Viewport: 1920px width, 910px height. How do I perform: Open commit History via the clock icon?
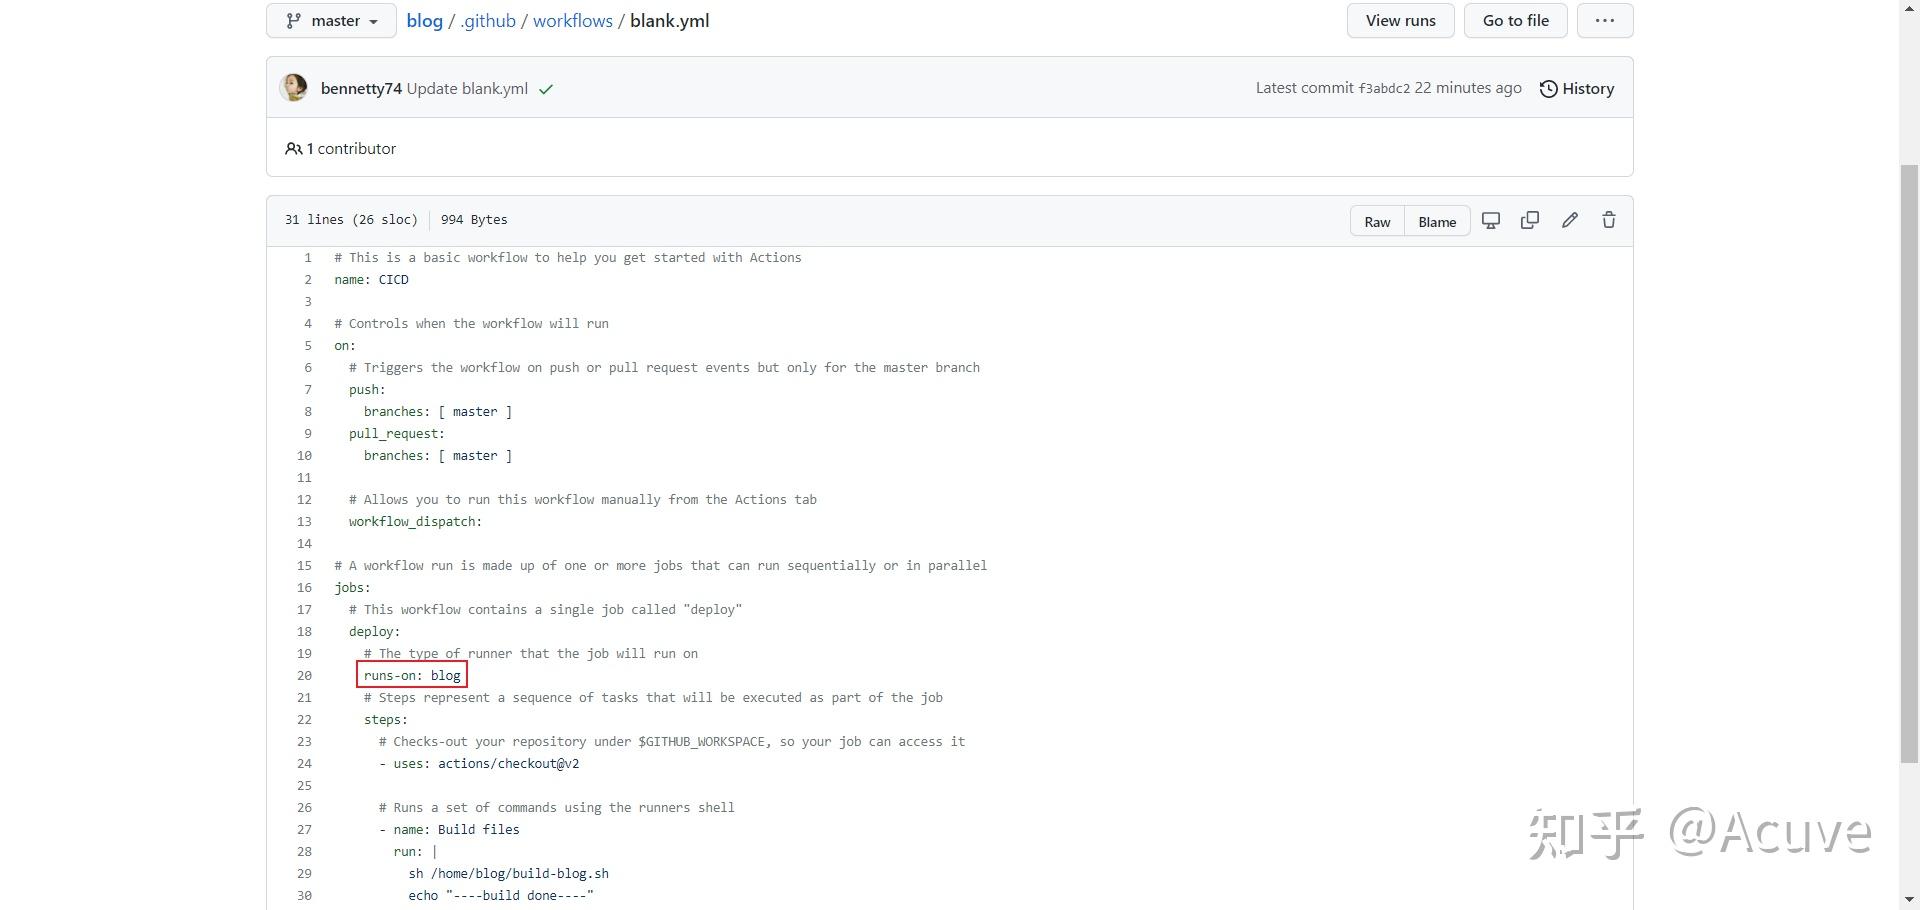click(x=1549, y=88)
